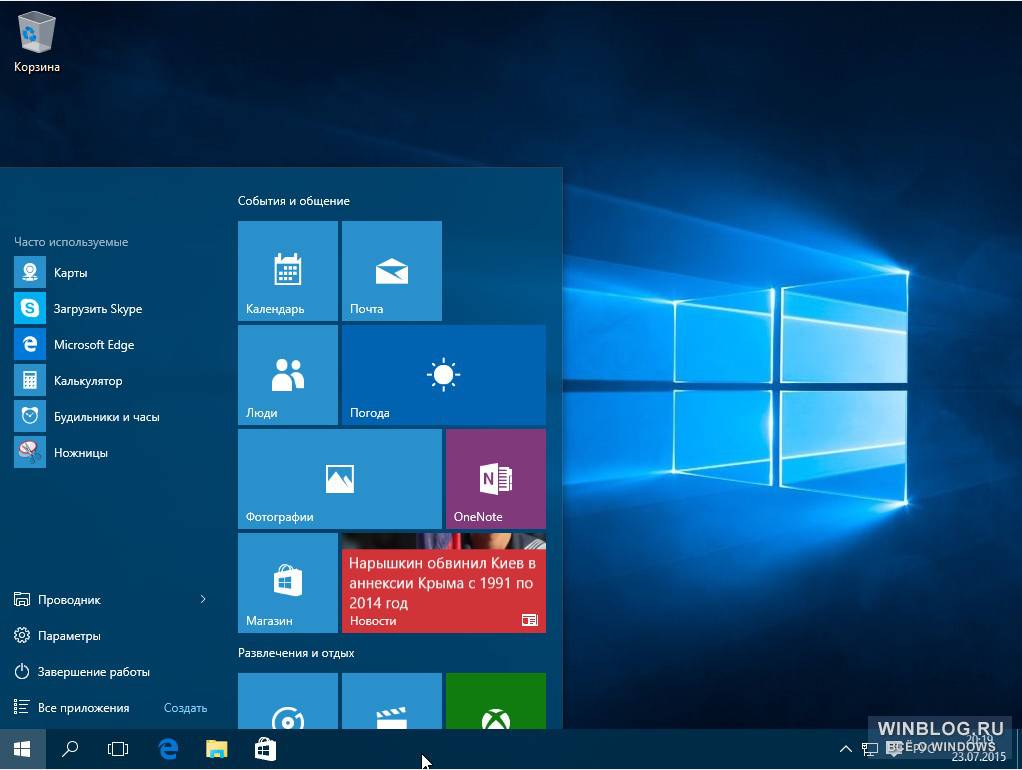Open the Xbox green tile
Screen dimensions: 1022x770
(x=496, y=701)
